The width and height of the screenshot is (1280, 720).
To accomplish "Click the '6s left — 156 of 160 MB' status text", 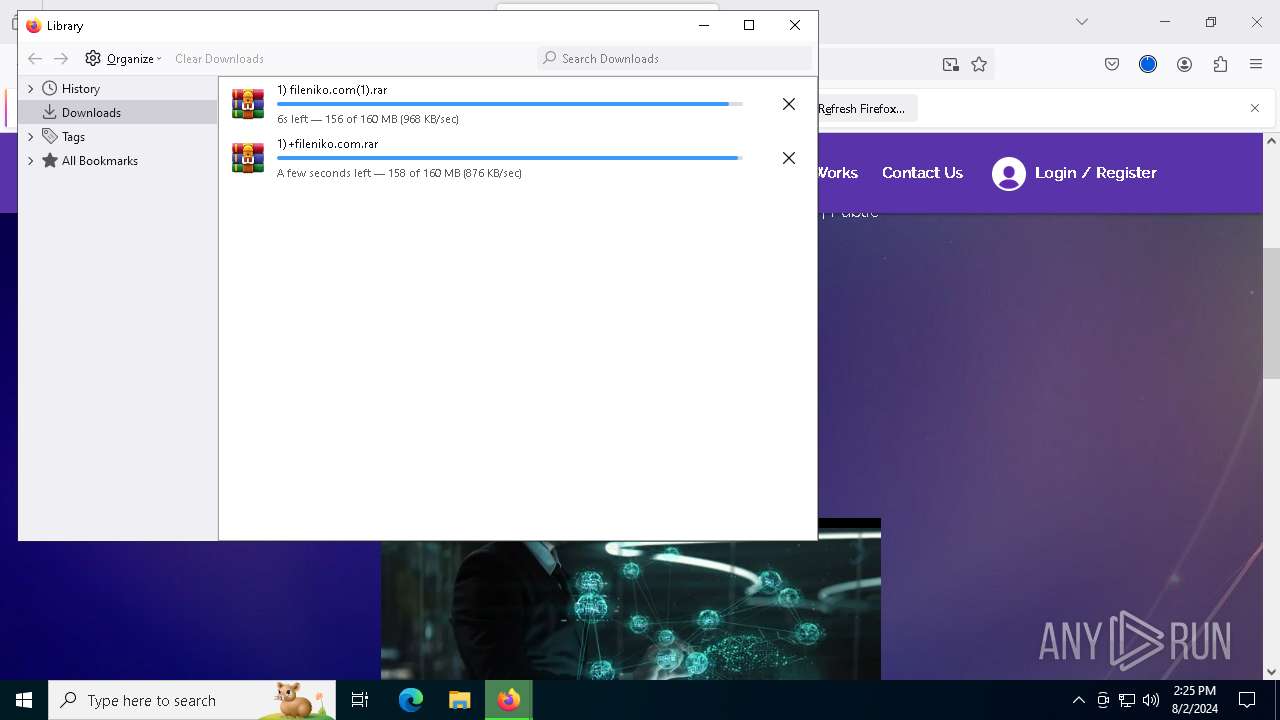I will tap(368, 119).
